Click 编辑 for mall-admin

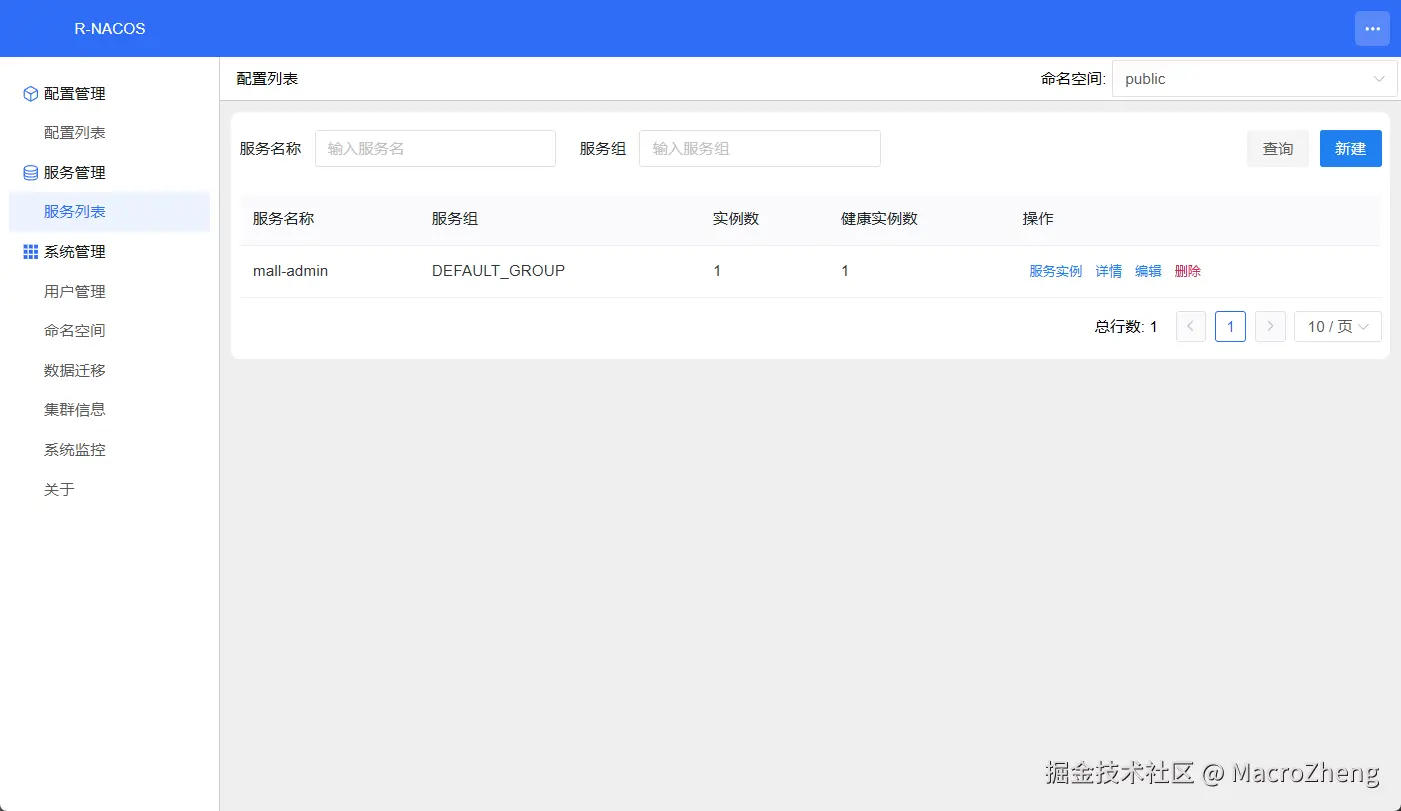pyautogui.click(x=1148, y=271)
